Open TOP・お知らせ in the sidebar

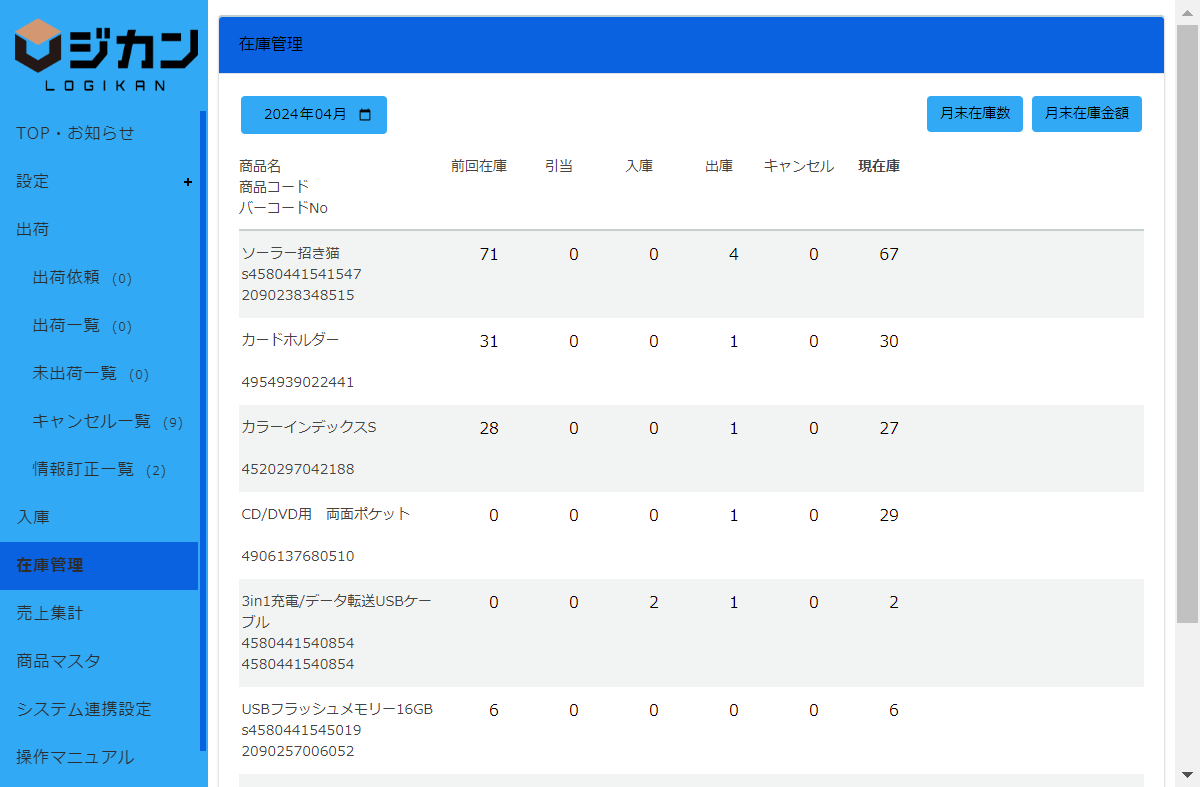tap(75, 133)
